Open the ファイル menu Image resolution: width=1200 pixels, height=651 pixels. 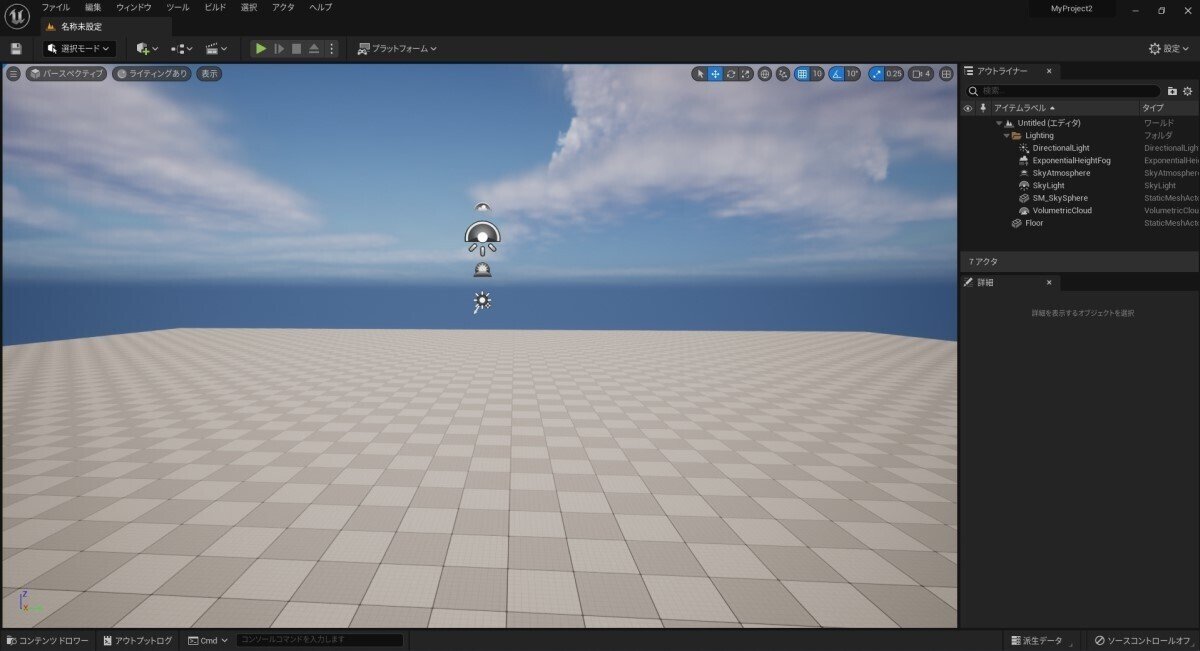coord(56,7)
